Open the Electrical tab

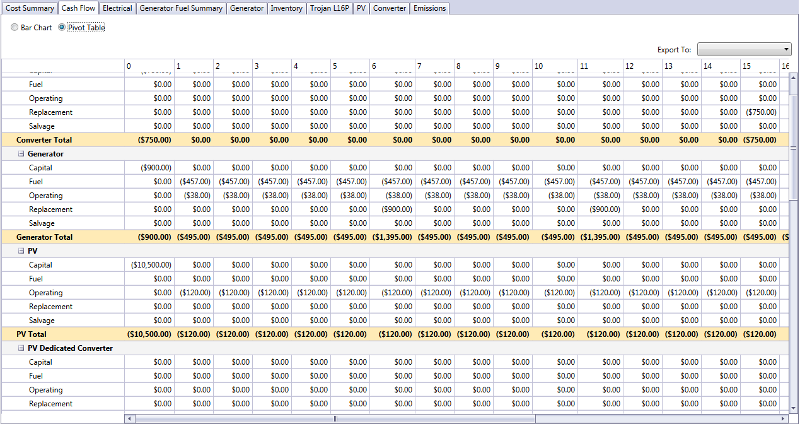click(x=117, y=8)
